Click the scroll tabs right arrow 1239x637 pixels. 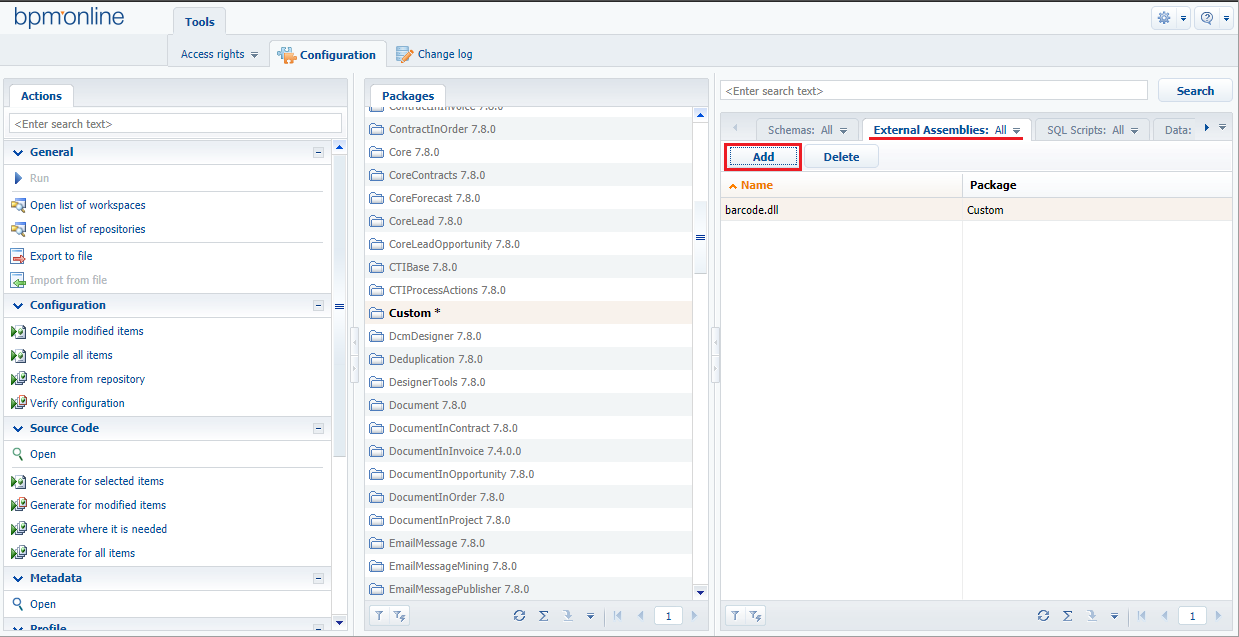pyautogui.click(x=1207, y=127)
